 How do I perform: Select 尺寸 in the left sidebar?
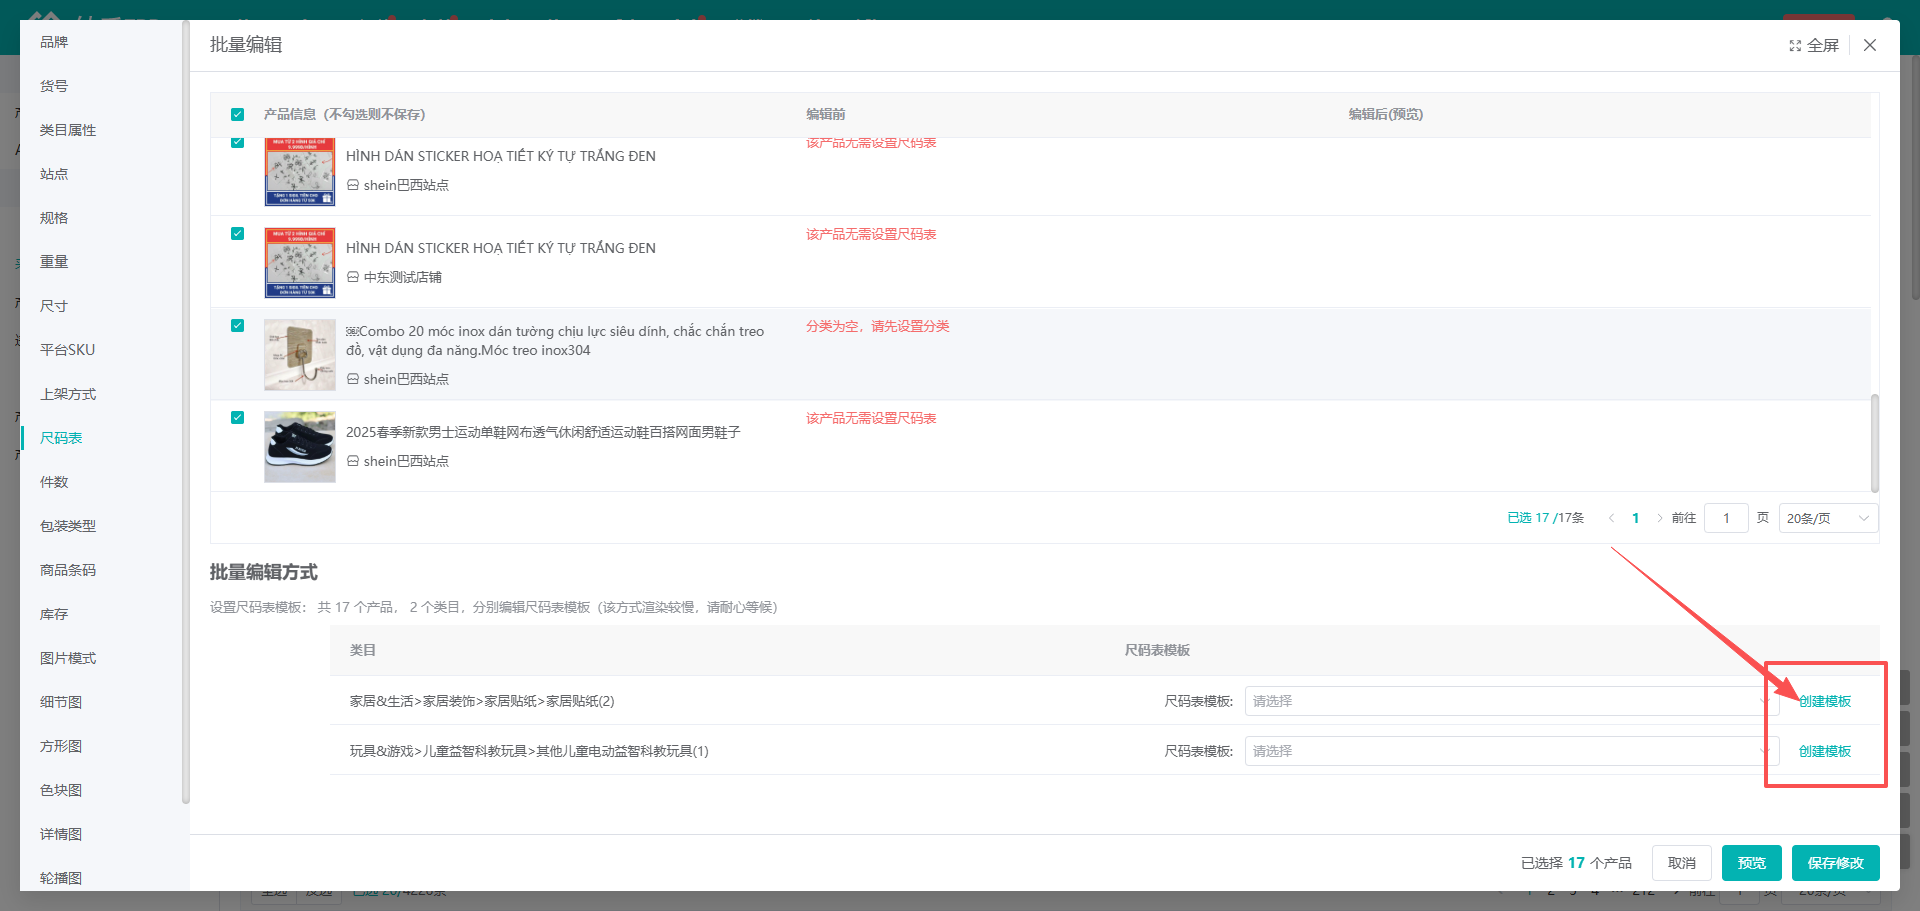pyautogui.click(x=54, y=306)
